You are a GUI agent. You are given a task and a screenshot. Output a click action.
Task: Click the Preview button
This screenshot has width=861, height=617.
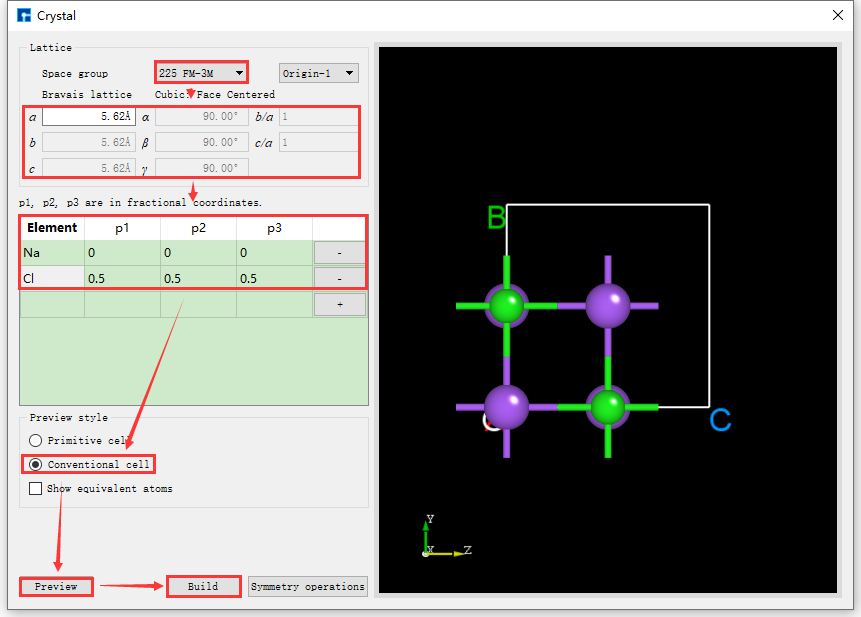56,586
